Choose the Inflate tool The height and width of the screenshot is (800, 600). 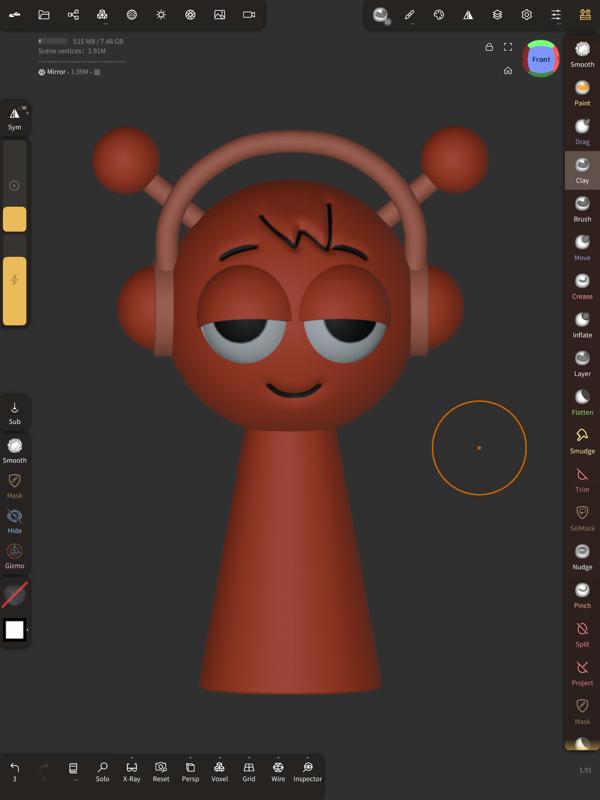pos(582,326)
